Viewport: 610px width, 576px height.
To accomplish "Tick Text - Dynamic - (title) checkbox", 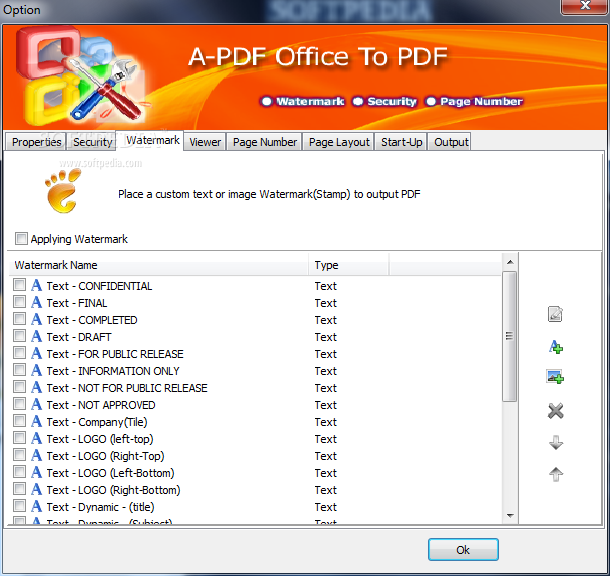I will coord(19,506).
